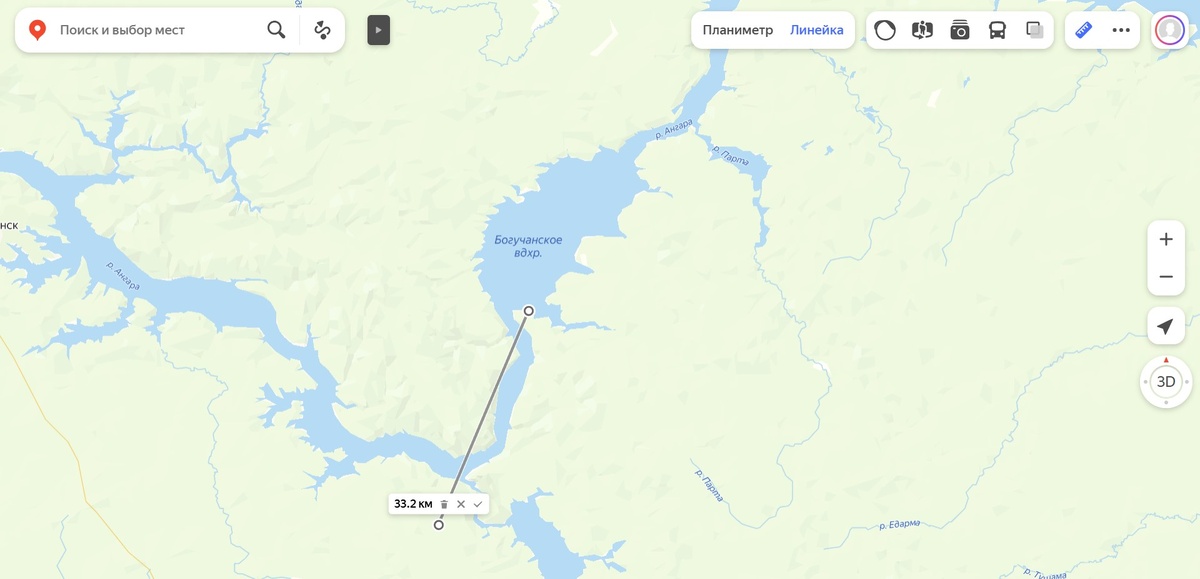Toggle 3D tilt compass control
This screenshot has height=579, width=1200.
click(x=1166, y=382)
